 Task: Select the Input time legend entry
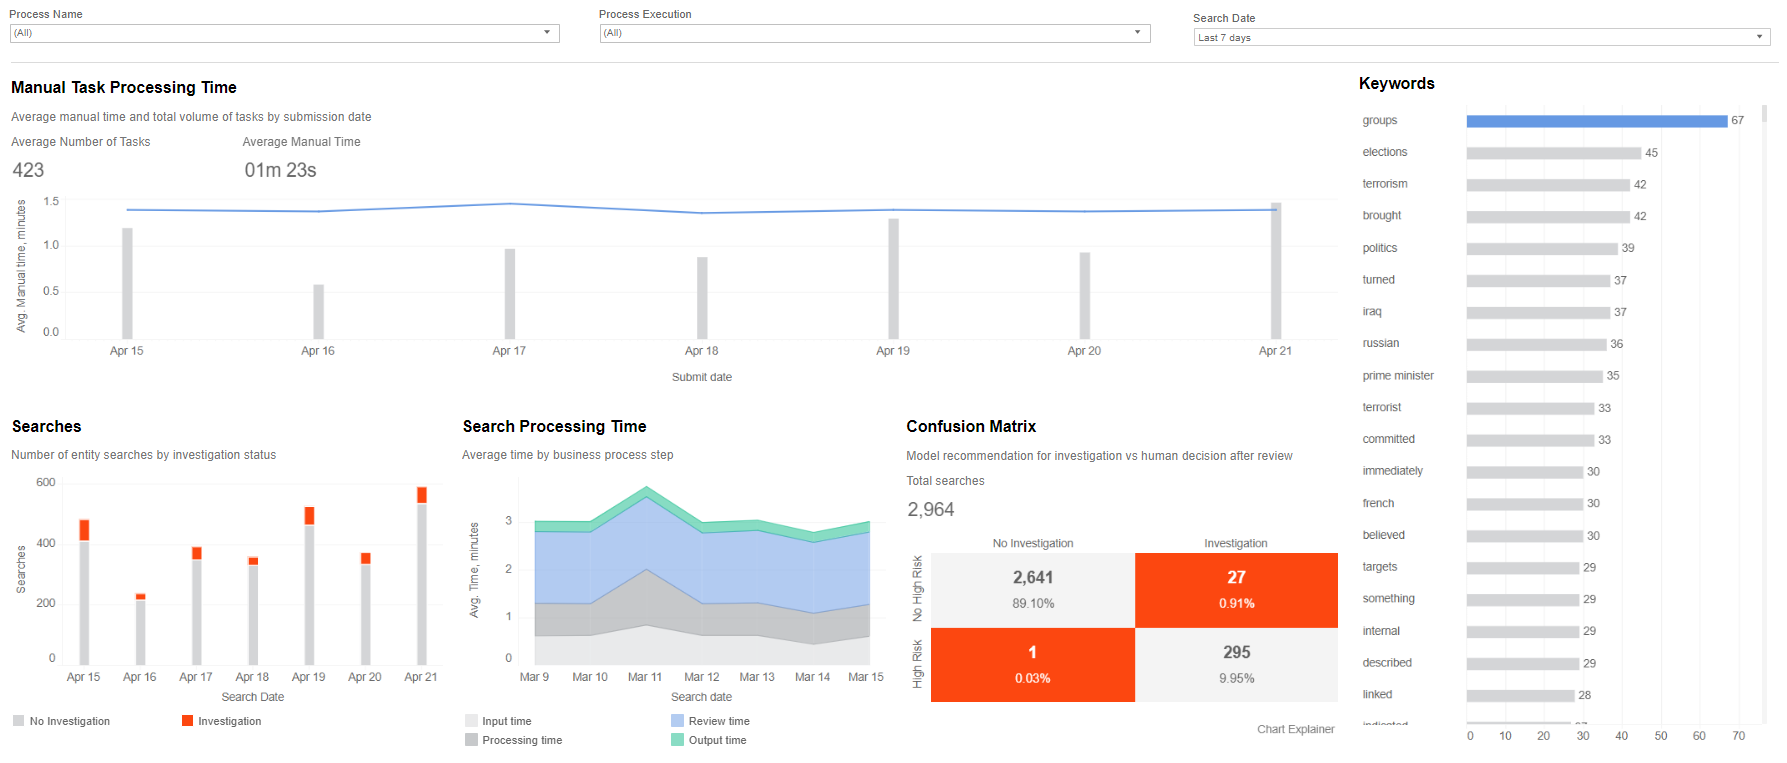click(x=498, y=721)
